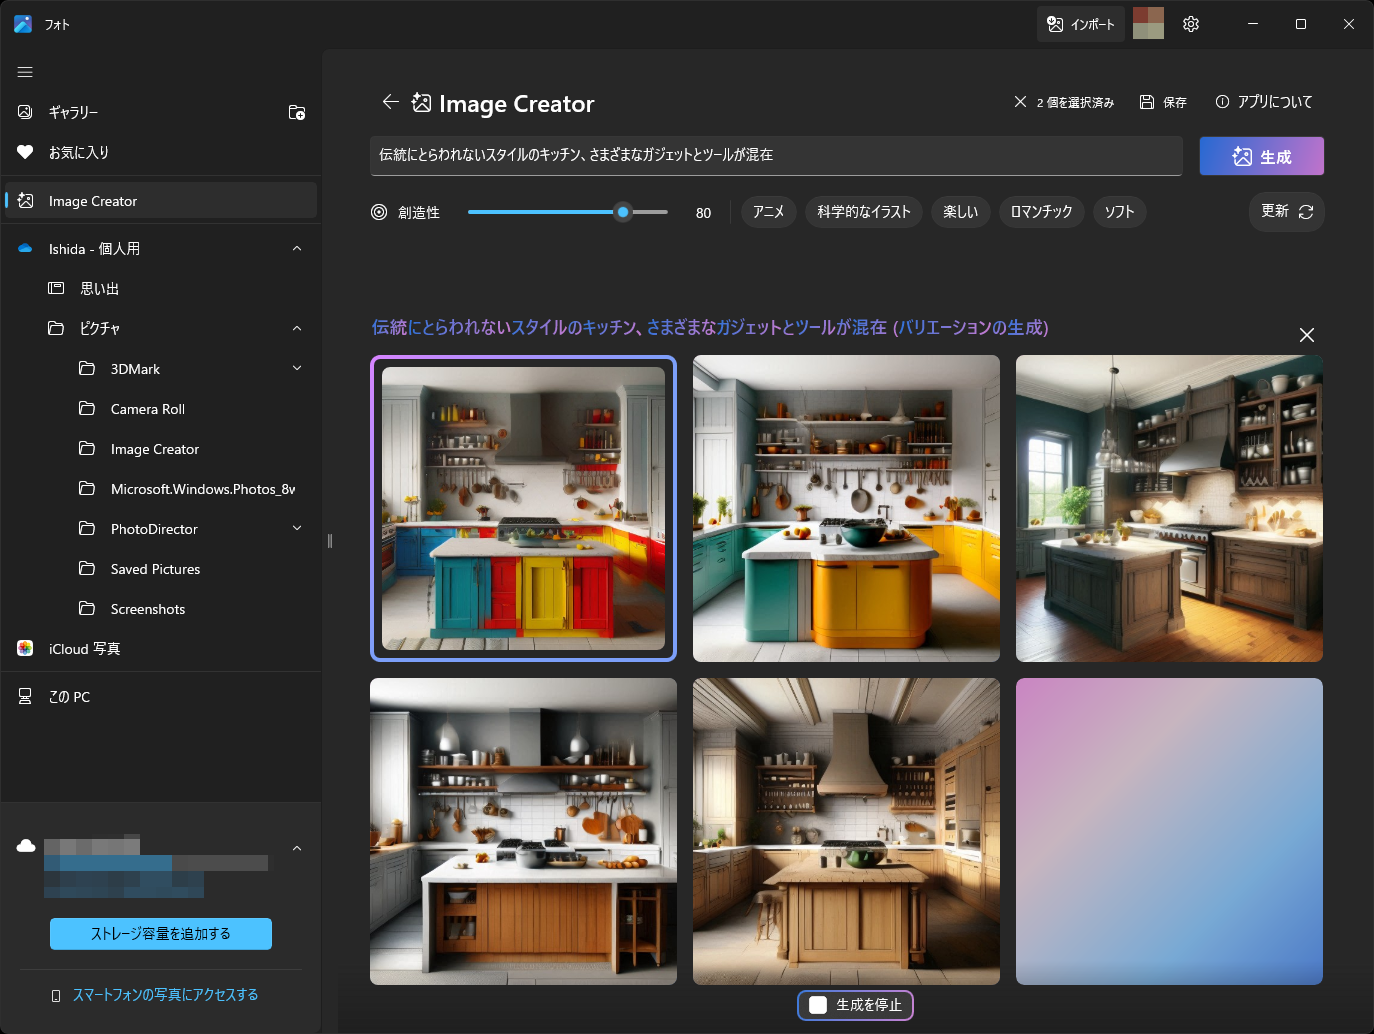
Task: Open the settings gear icon
Action: 1191,24
